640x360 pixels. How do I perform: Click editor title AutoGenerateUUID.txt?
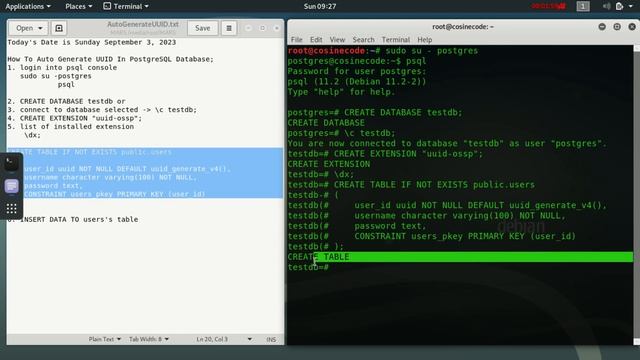142,24
